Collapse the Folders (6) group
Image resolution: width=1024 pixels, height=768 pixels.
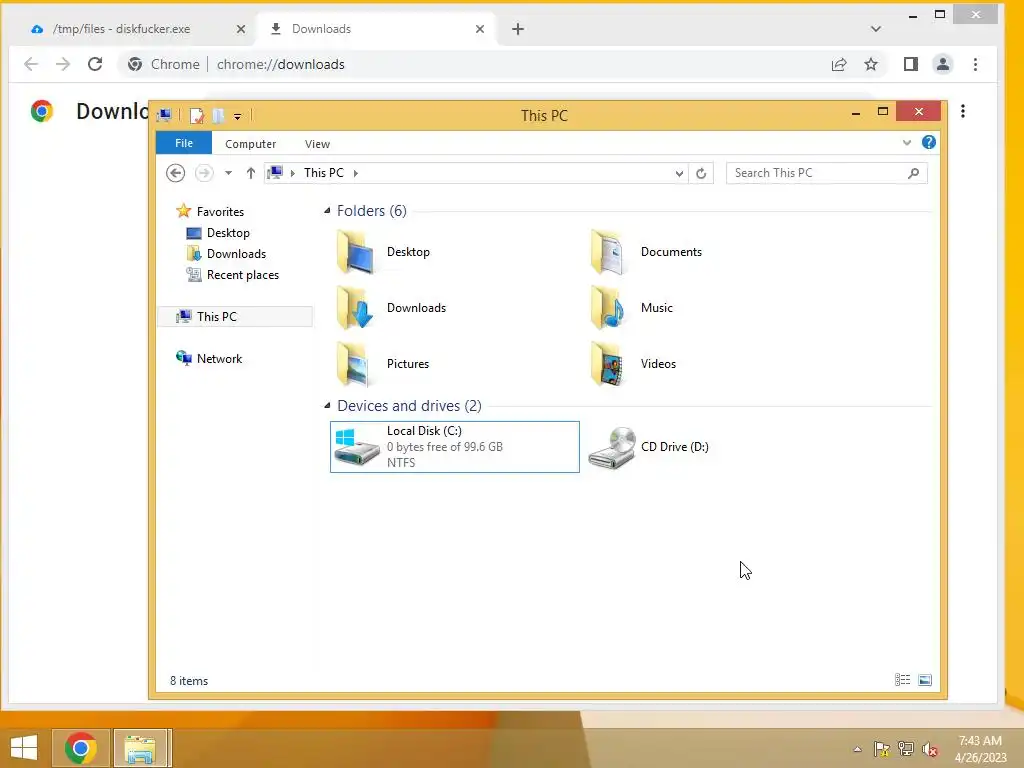tap(327, 210)
